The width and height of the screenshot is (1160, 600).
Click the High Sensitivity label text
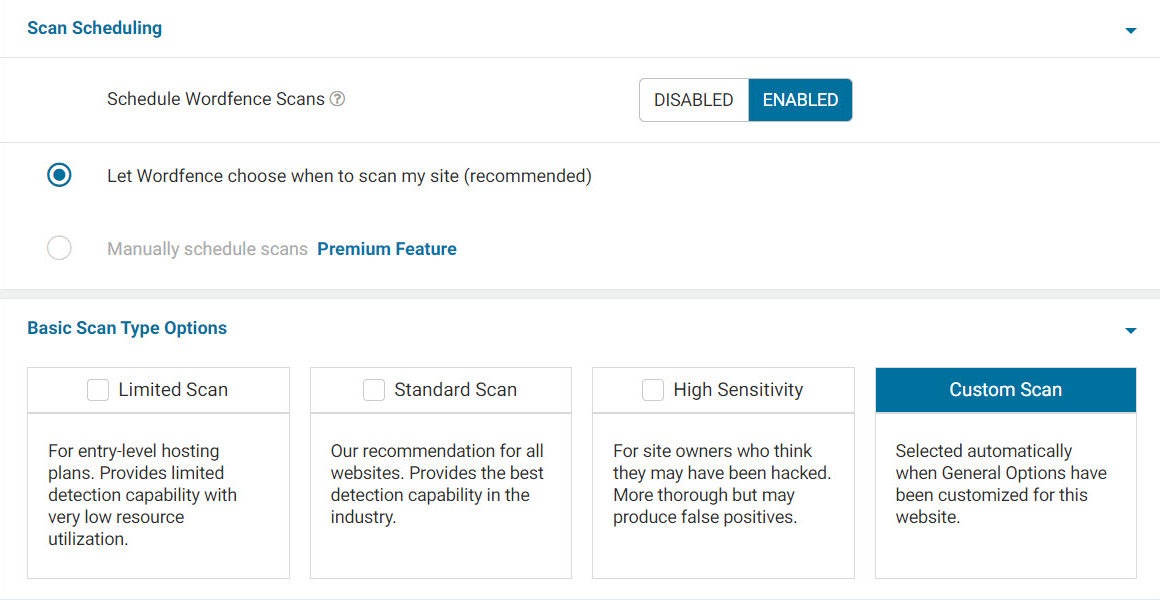(x=738, y=390)
